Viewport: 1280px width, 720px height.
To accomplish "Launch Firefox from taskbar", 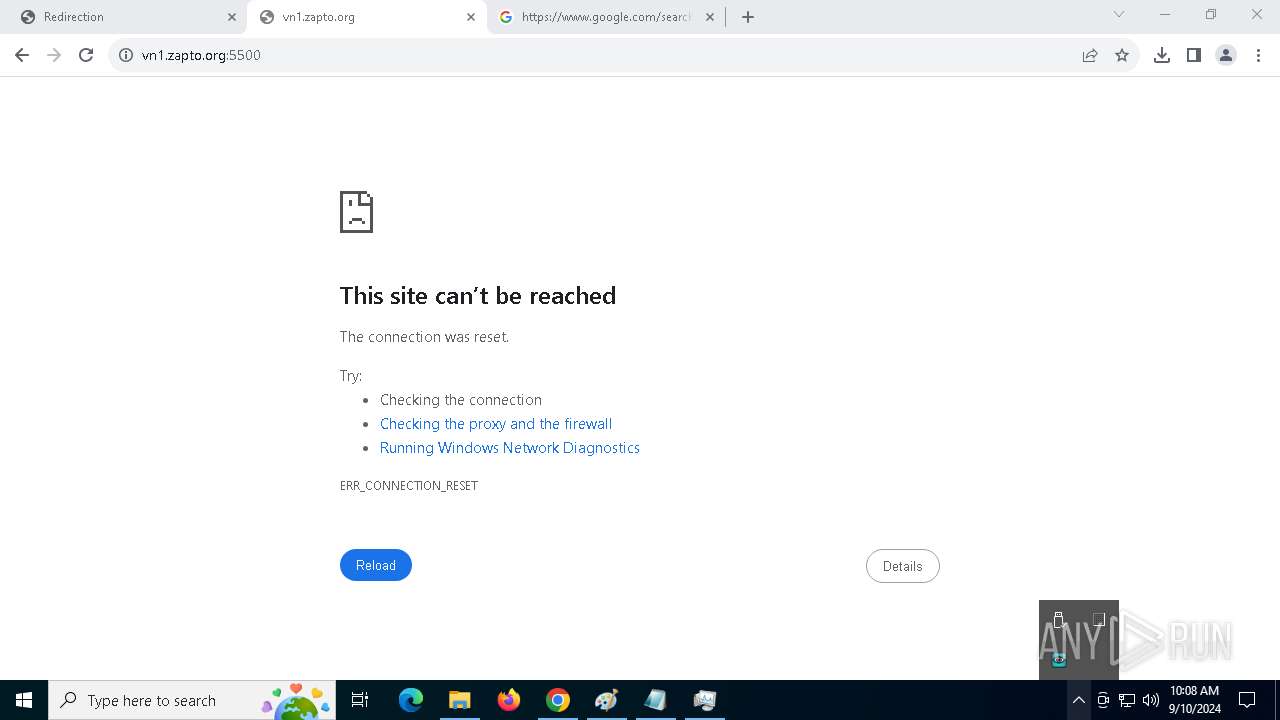I will point(509,700).
